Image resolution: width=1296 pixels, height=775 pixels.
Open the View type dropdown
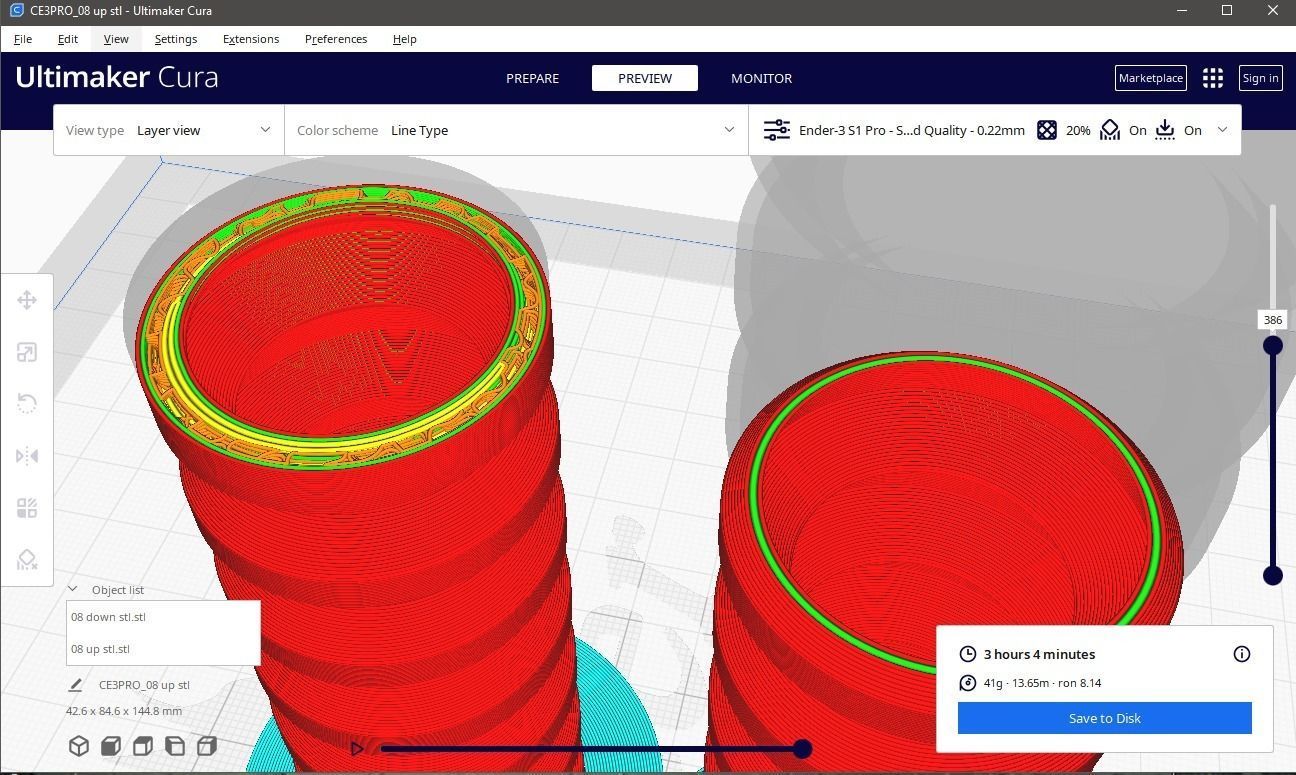[x=169, y=130]
